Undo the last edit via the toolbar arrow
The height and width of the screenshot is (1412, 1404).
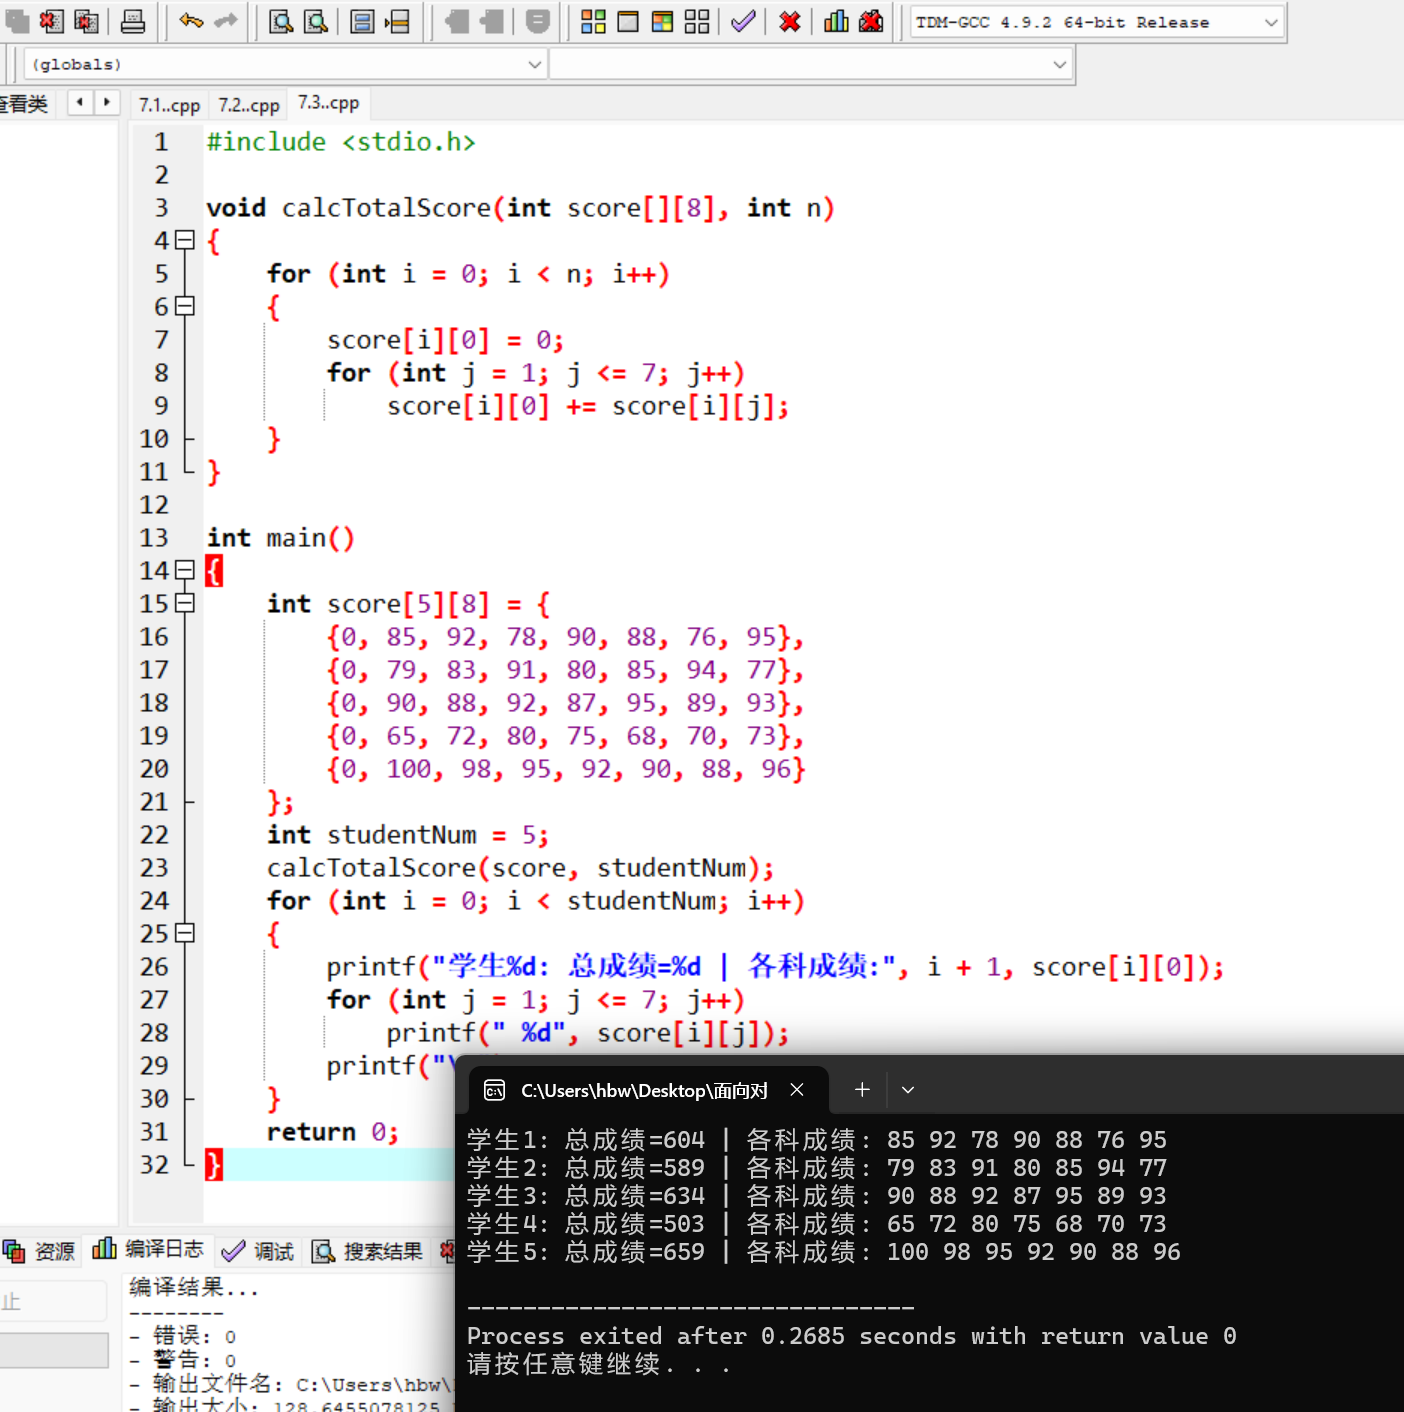pos(191,21)
